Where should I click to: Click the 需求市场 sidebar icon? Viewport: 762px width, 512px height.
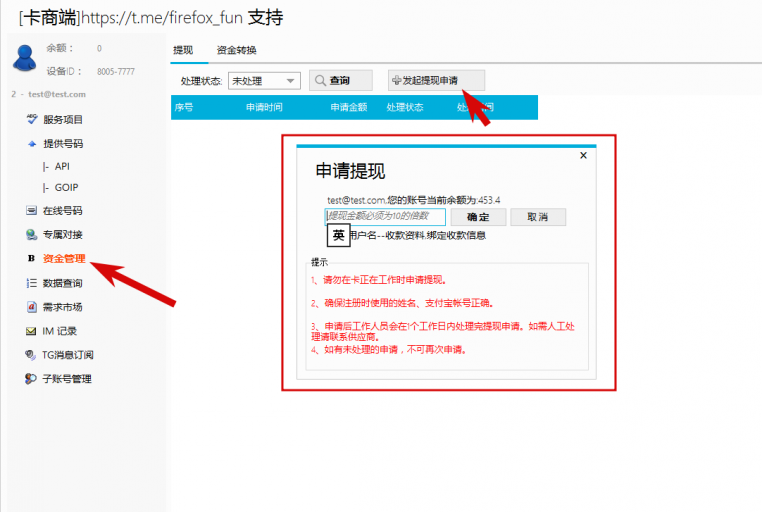coord(31,307)
